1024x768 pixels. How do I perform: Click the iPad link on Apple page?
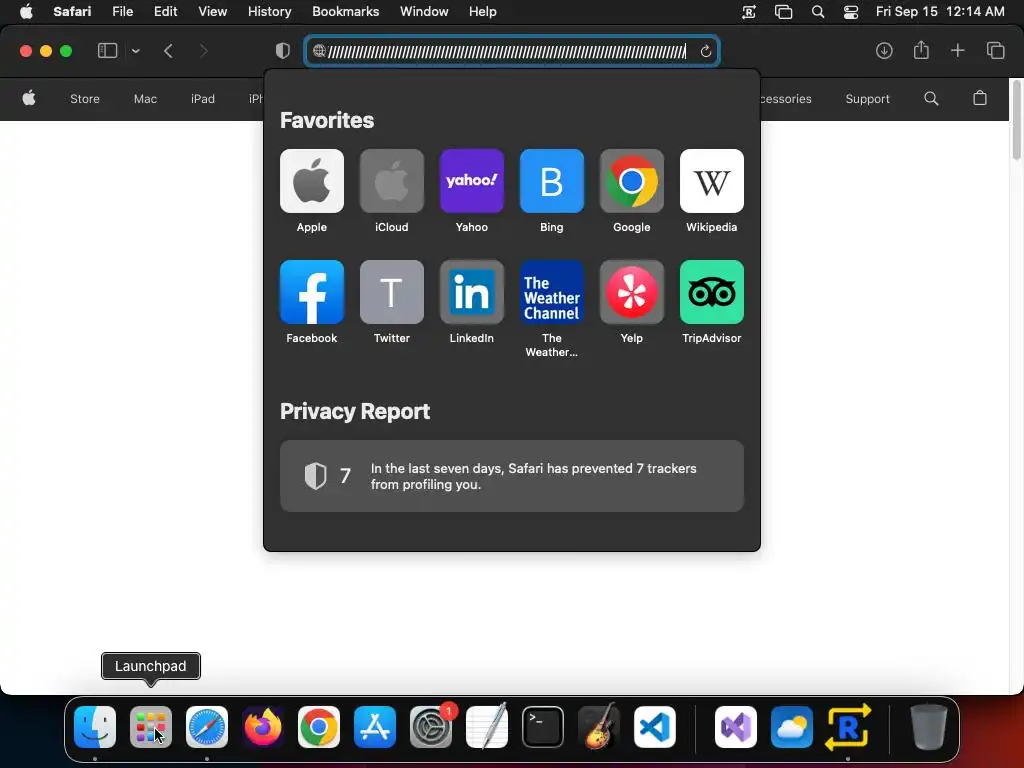click(202, 99)
